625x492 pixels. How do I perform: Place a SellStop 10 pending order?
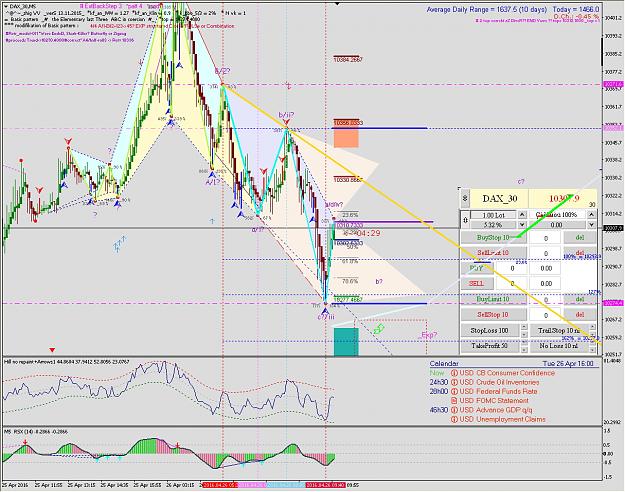click(x=493, y=315)
